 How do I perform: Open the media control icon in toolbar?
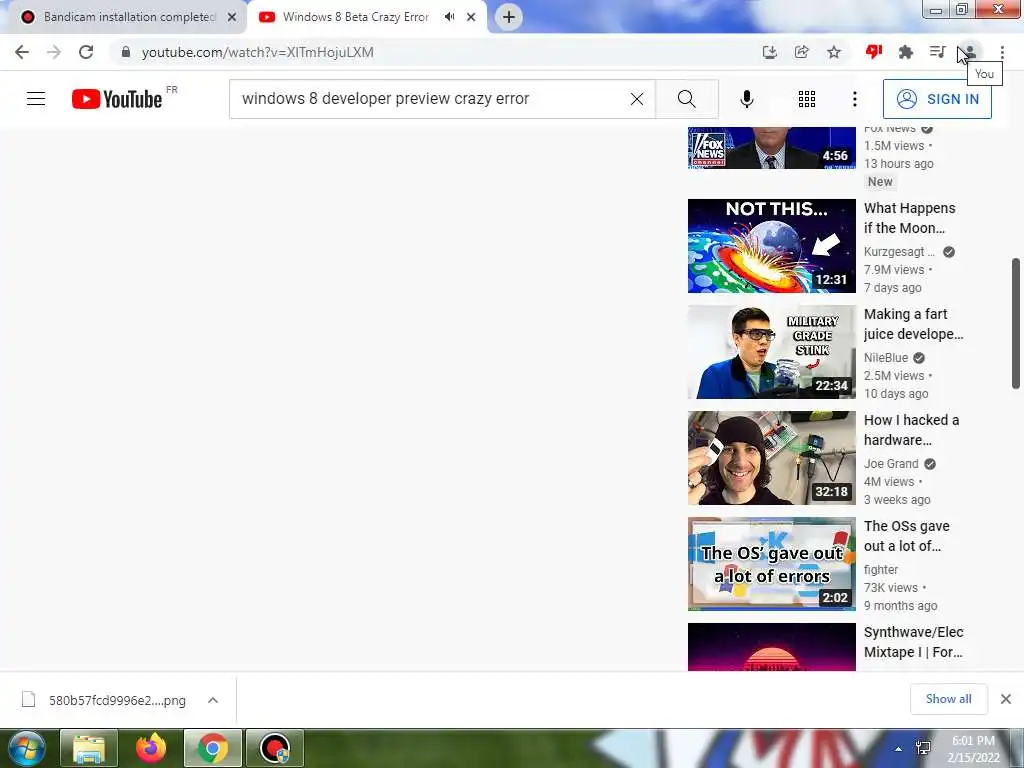click(938, 52)
